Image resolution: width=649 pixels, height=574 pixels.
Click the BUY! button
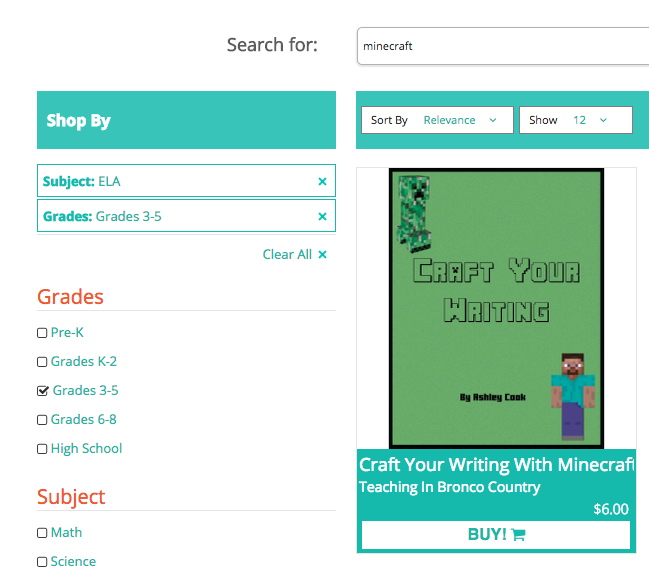coord(496,535)
